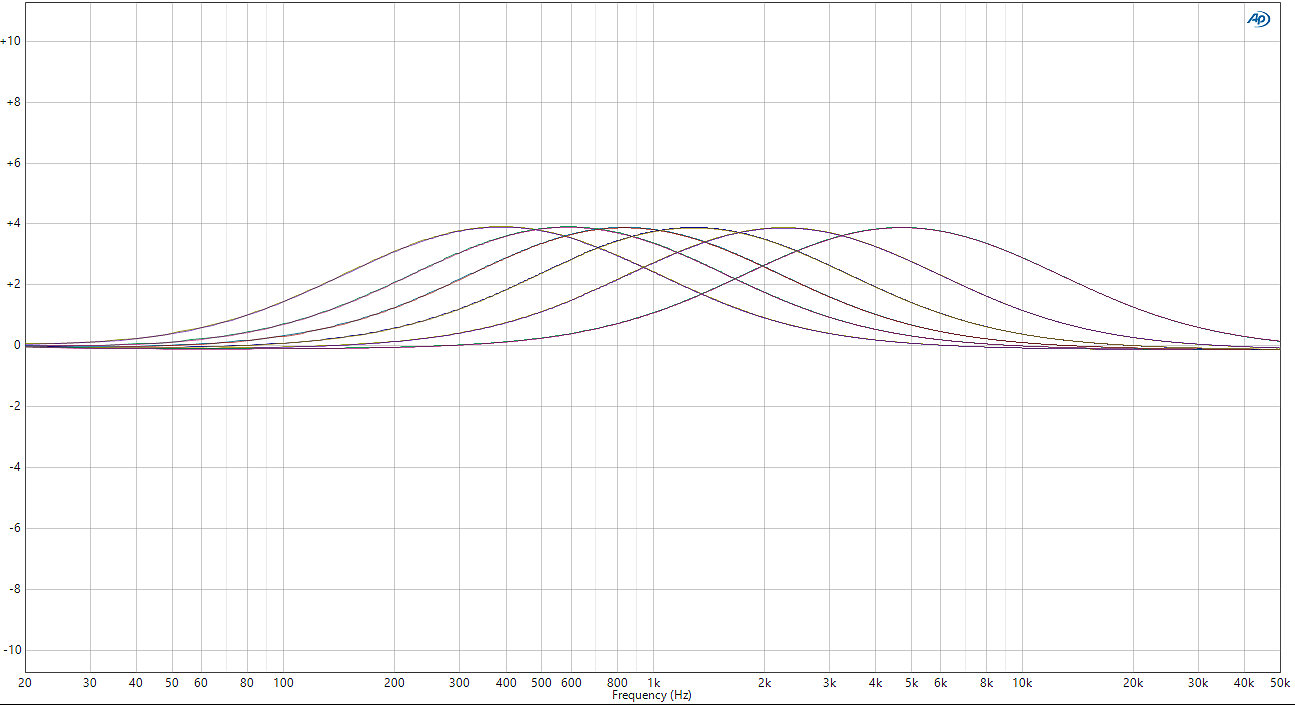
Task: Click the '+4' level axis label
Action: click(14, 224)
